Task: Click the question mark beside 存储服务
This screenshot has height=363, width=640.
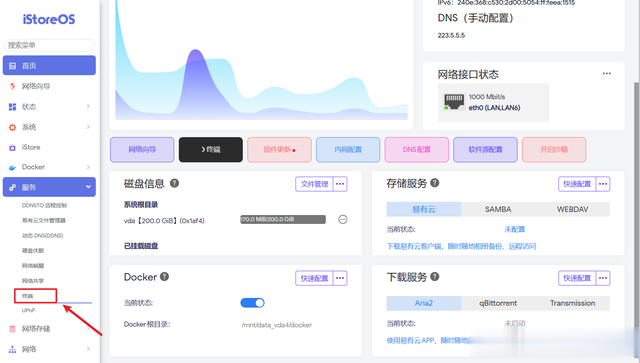Action: pos(435,183)
